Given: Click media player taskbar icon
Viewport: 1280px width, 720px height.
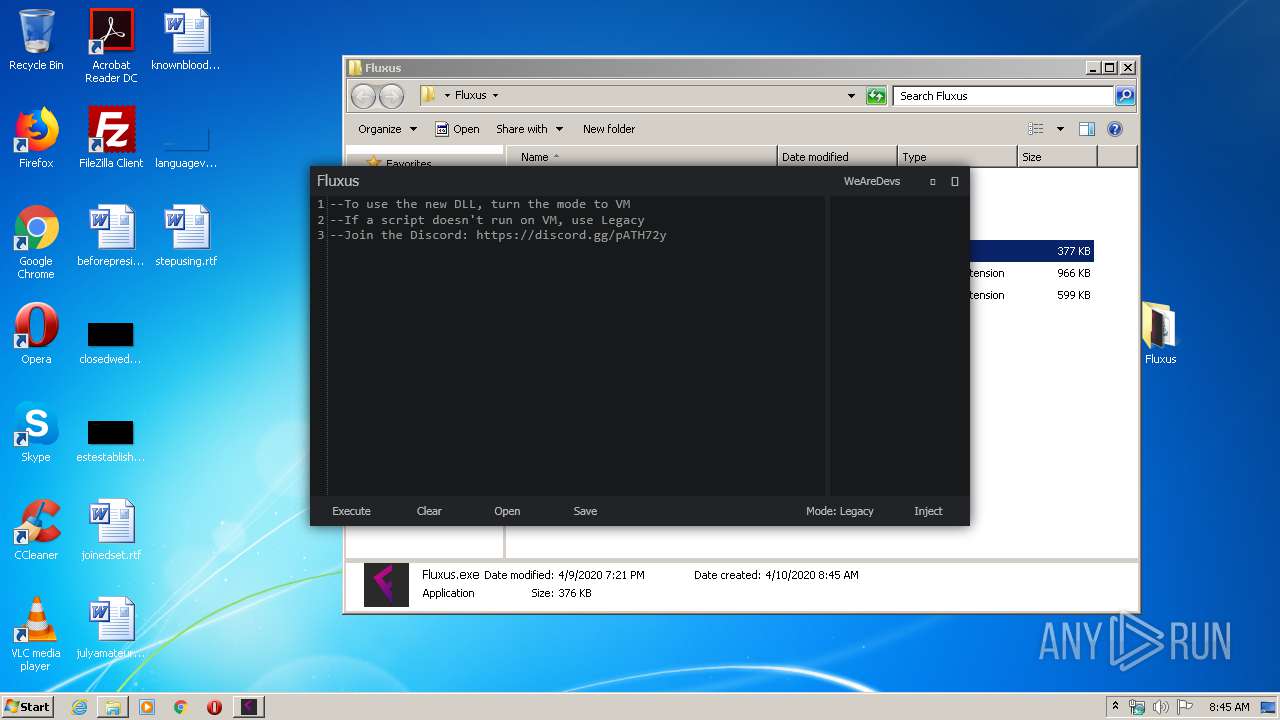Looking at the screenshot, I should 147,707.
